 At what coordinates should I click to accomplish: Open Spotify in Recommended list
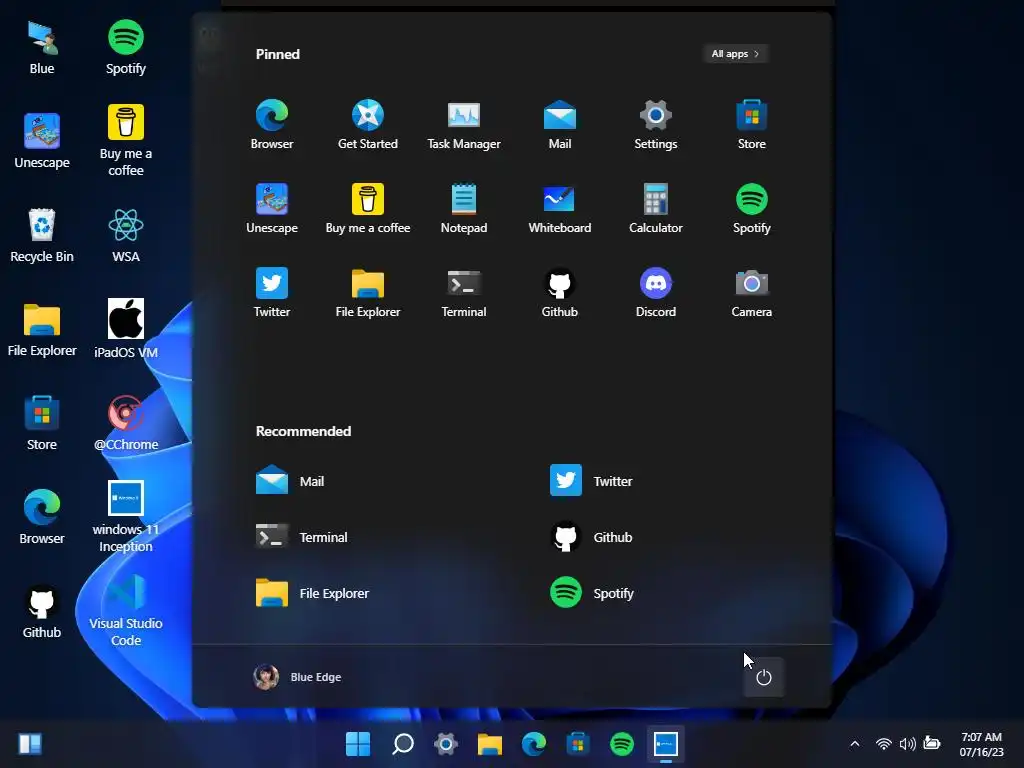coord(592,593)
